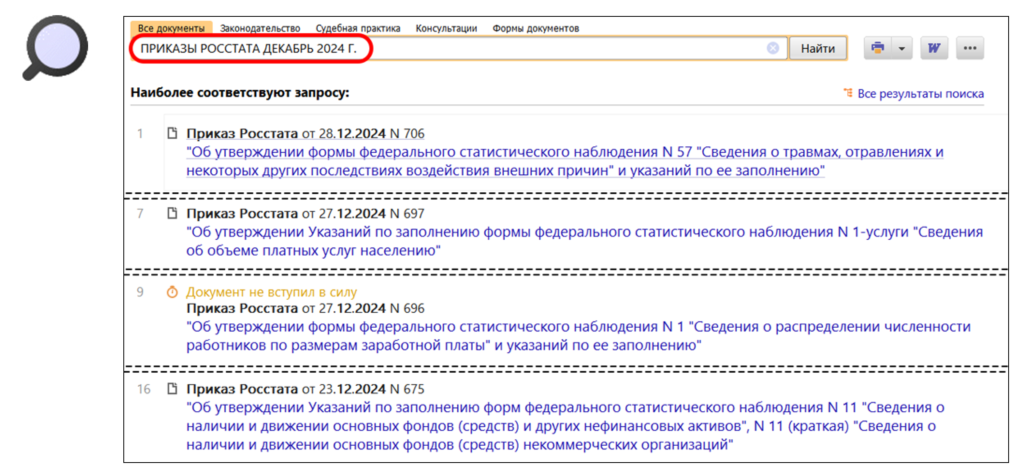The width and height of the screenshot is (1024, 474).
Task: Click result number 9
Action: click(x=140, y=292)
